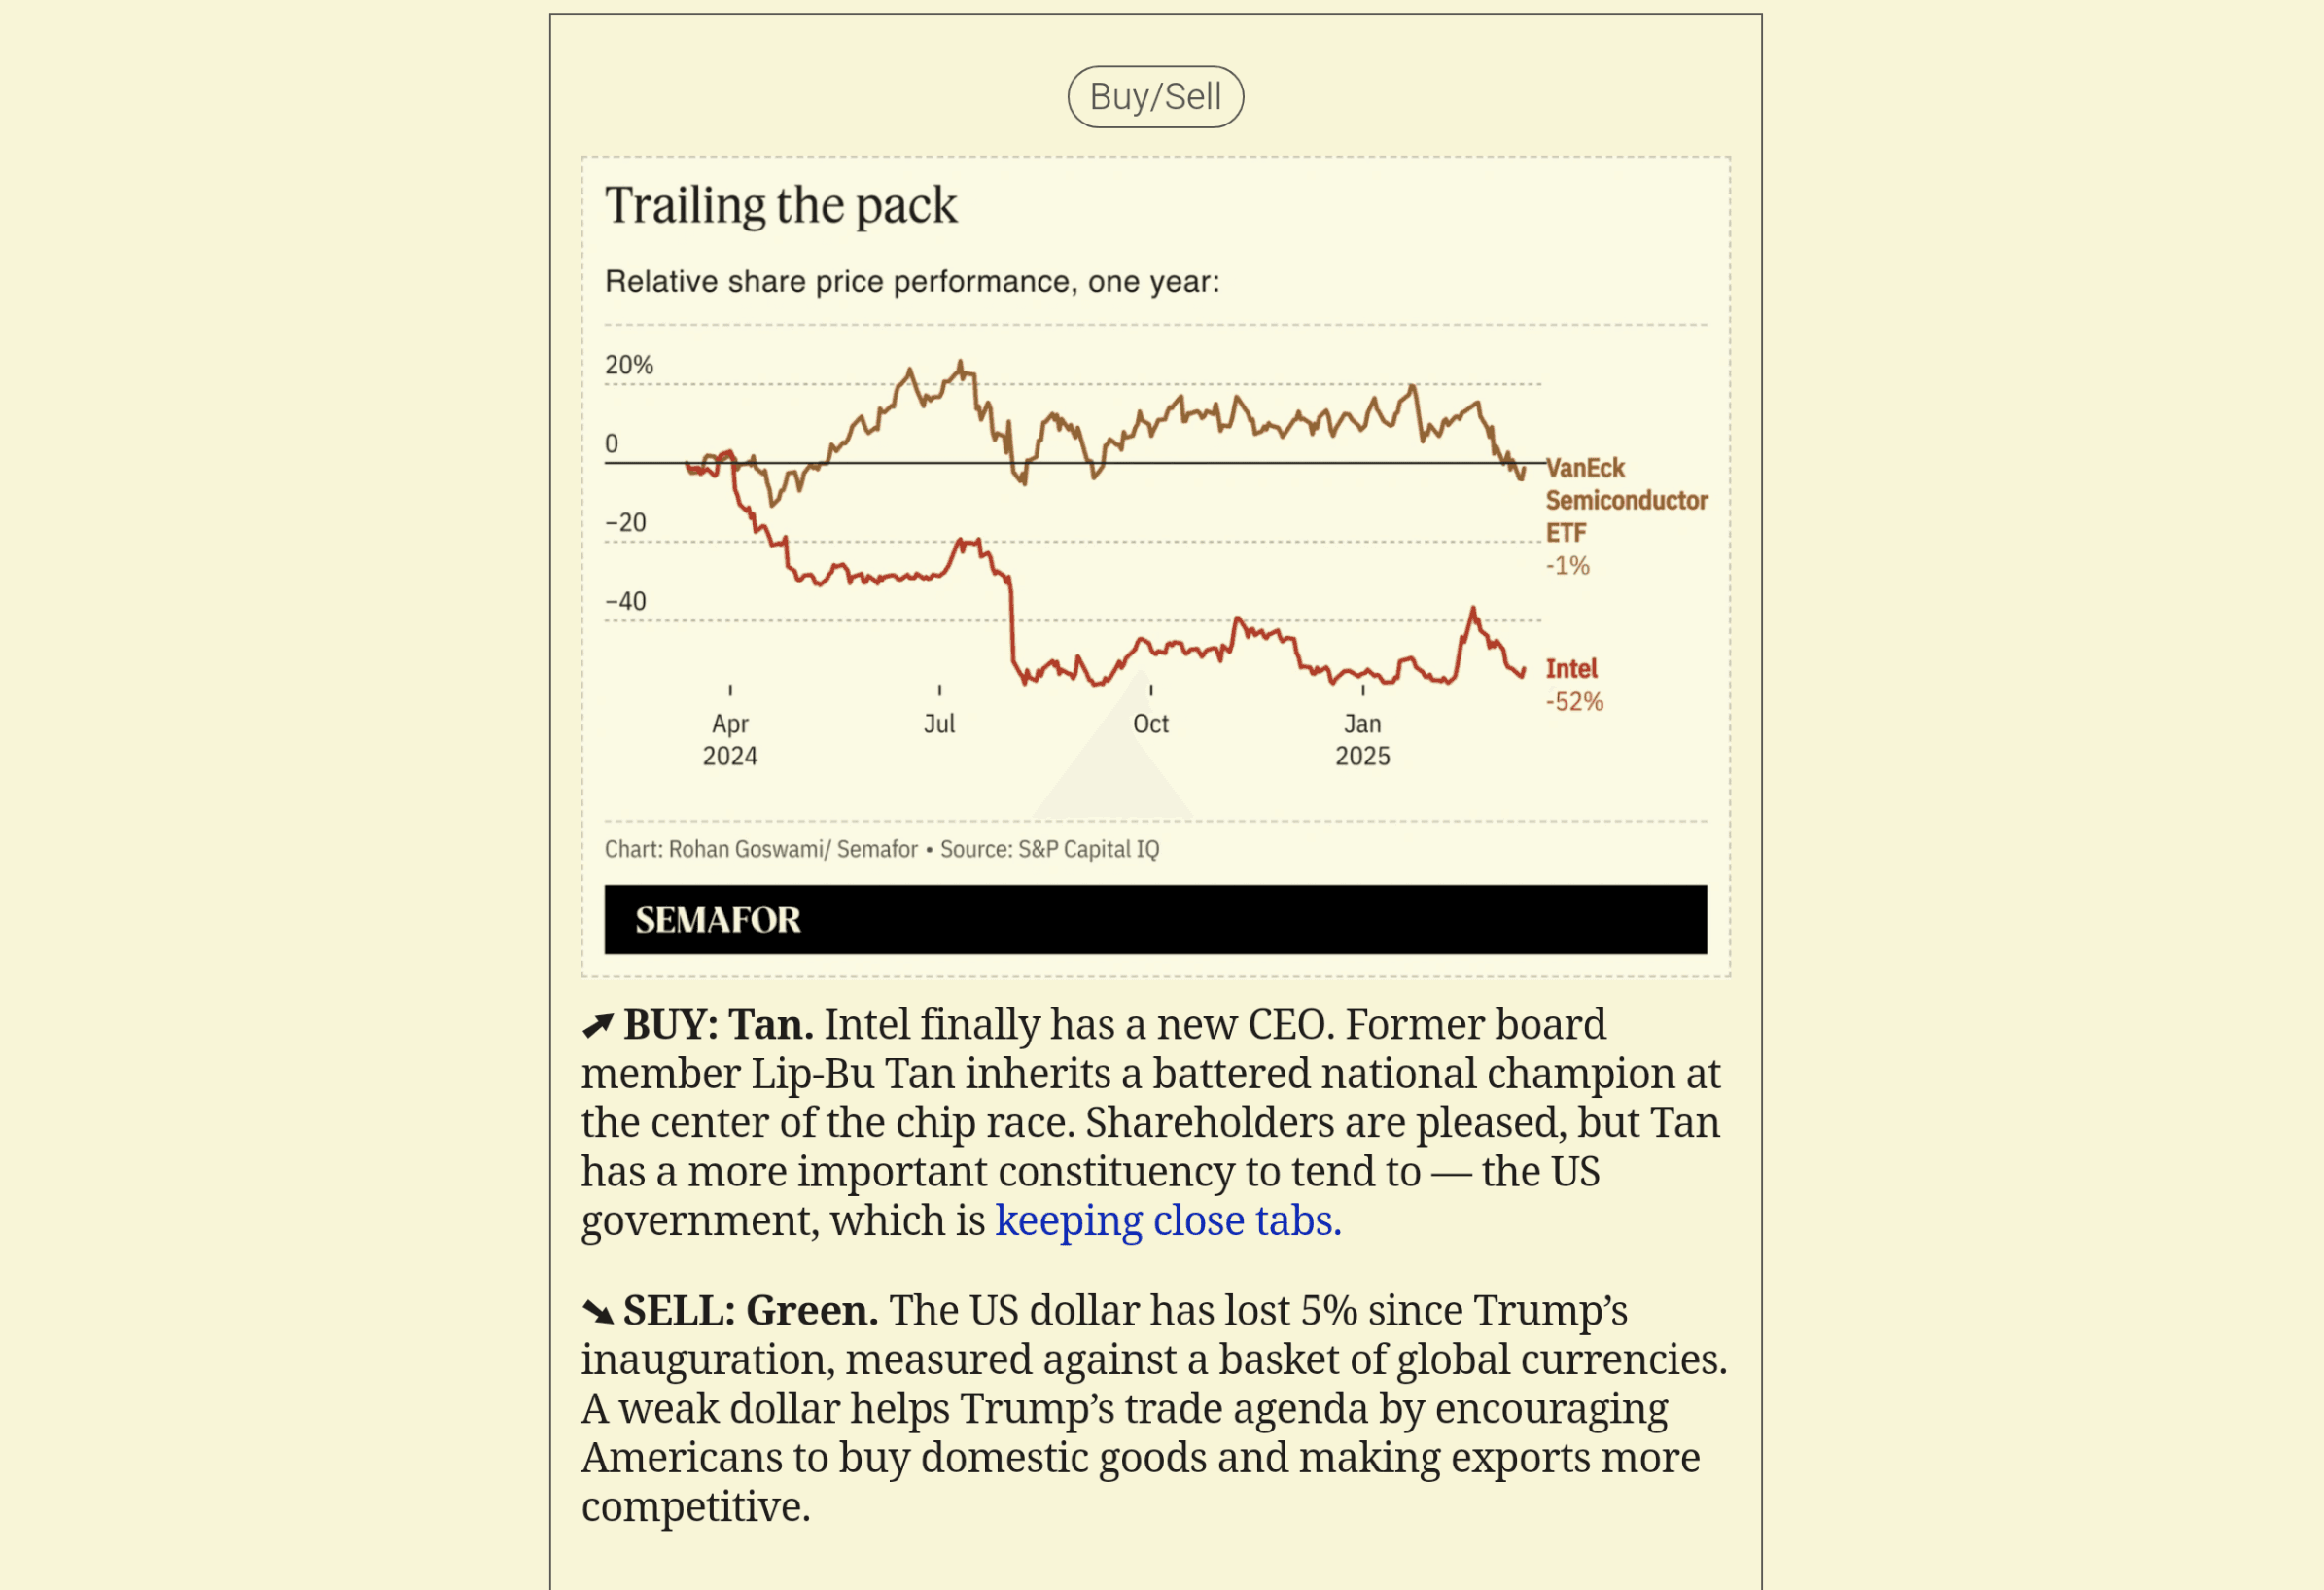2324x1590 pixels.
Task: Click the "Trailing the pack" chart title
Action: click(780, 206)
